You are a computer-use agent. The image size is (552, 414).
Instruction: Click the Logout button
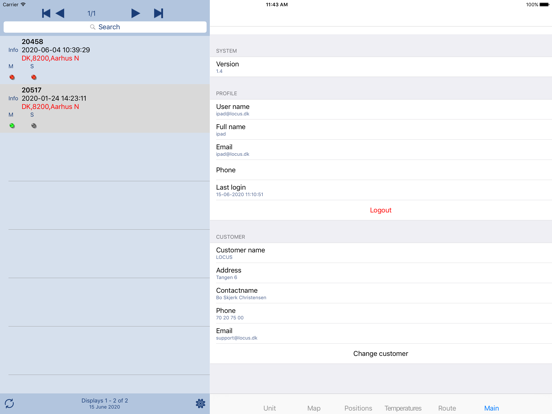(381, 210)
